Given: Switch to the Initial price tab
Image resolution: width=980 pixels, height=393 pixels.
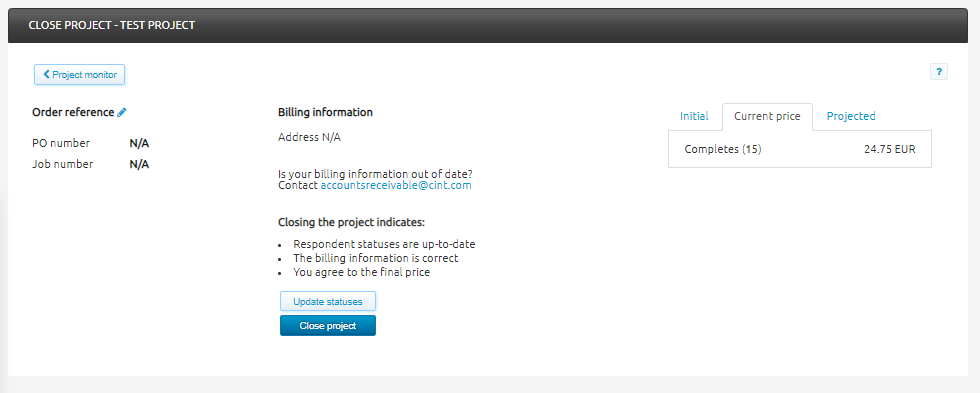Looking at the screenshot, I should (694, 116).
